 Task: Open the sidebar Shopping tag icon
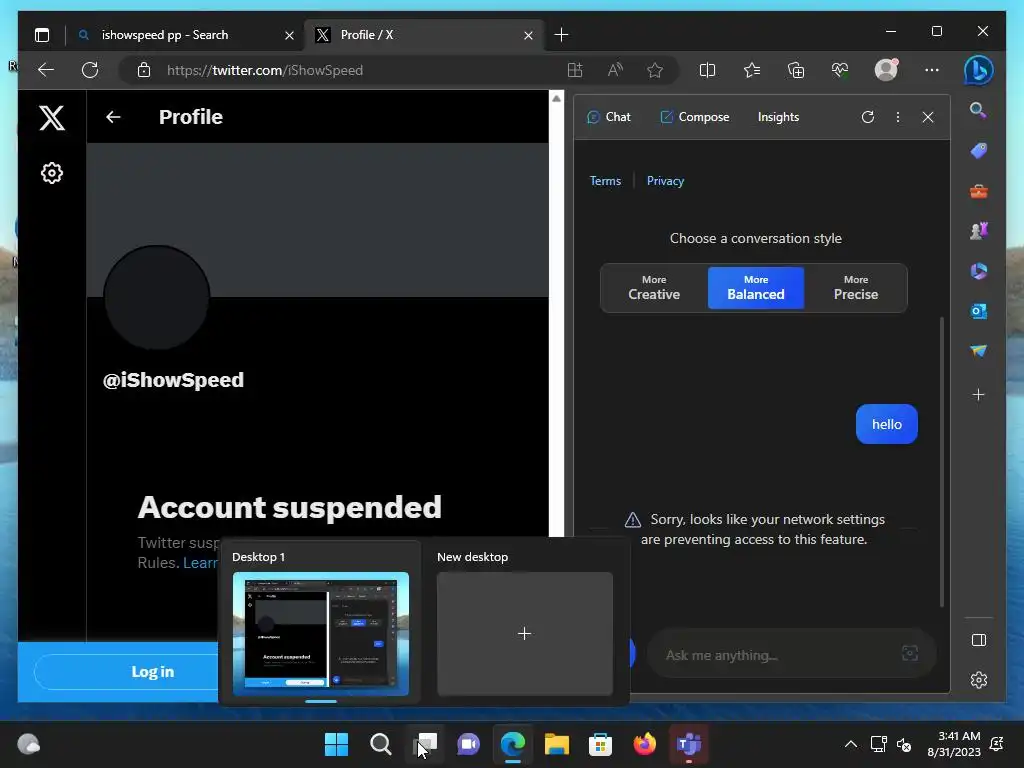point(978,151)
